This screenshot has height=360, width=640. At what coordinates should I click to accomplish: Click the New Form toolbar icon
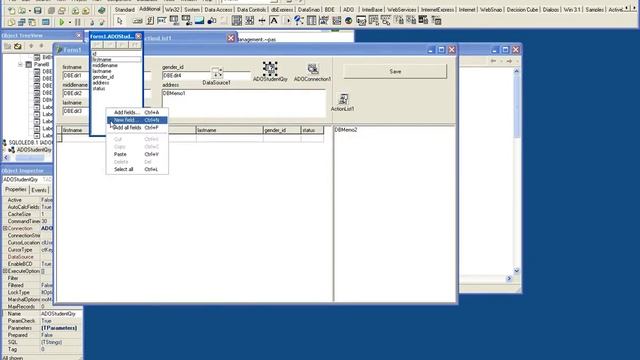pyautogui.click(x=46, y=22)
